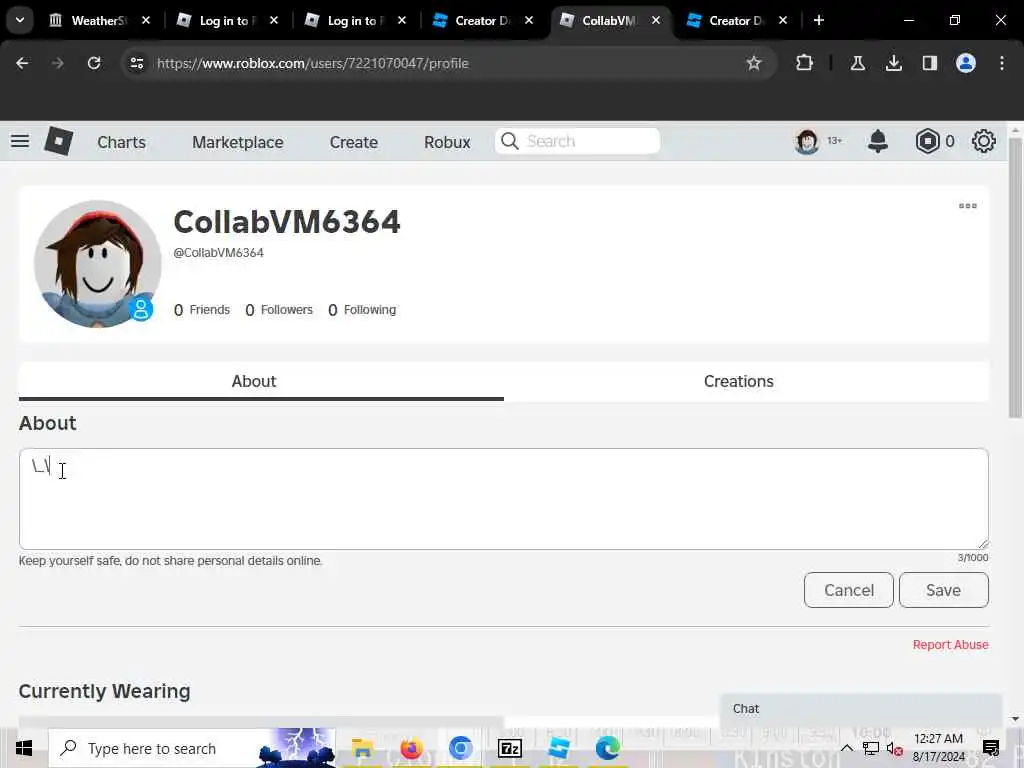
Task: Switch to the WeatherStar browser tab
Action: tap(98, 20)
